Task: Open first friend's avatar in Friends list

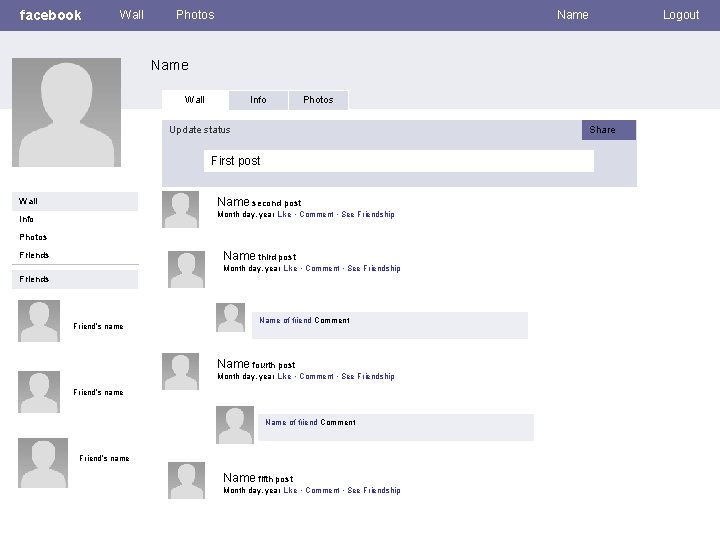Action: point(39,321)
